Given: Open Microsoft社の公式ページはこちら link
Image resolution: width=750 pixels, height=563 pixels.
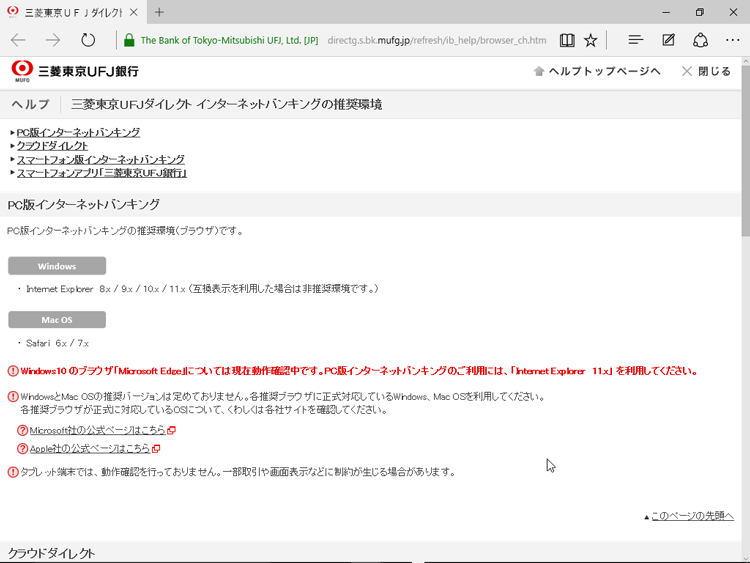Looking at the screenshot, I should [97, 430].
